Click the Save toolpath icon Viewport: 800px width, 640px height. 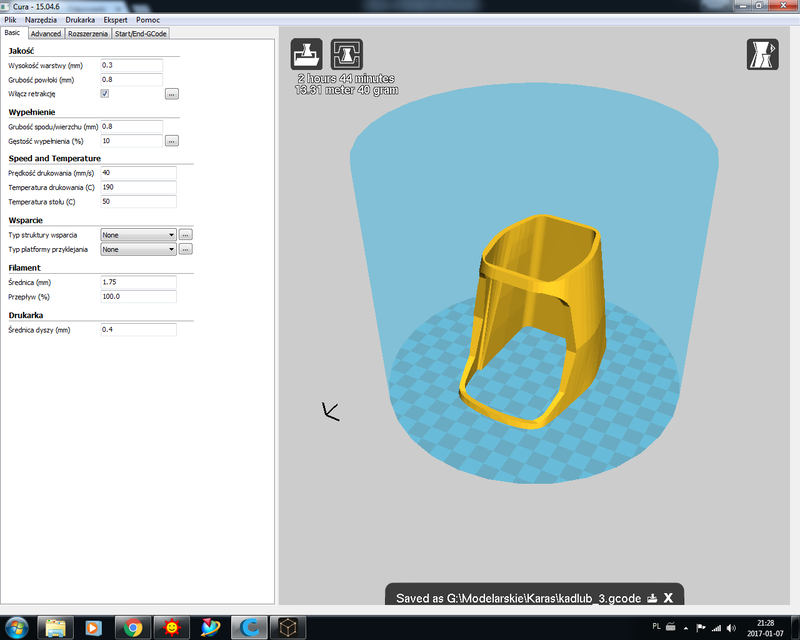pyautogui.click(x=347, y=54)
